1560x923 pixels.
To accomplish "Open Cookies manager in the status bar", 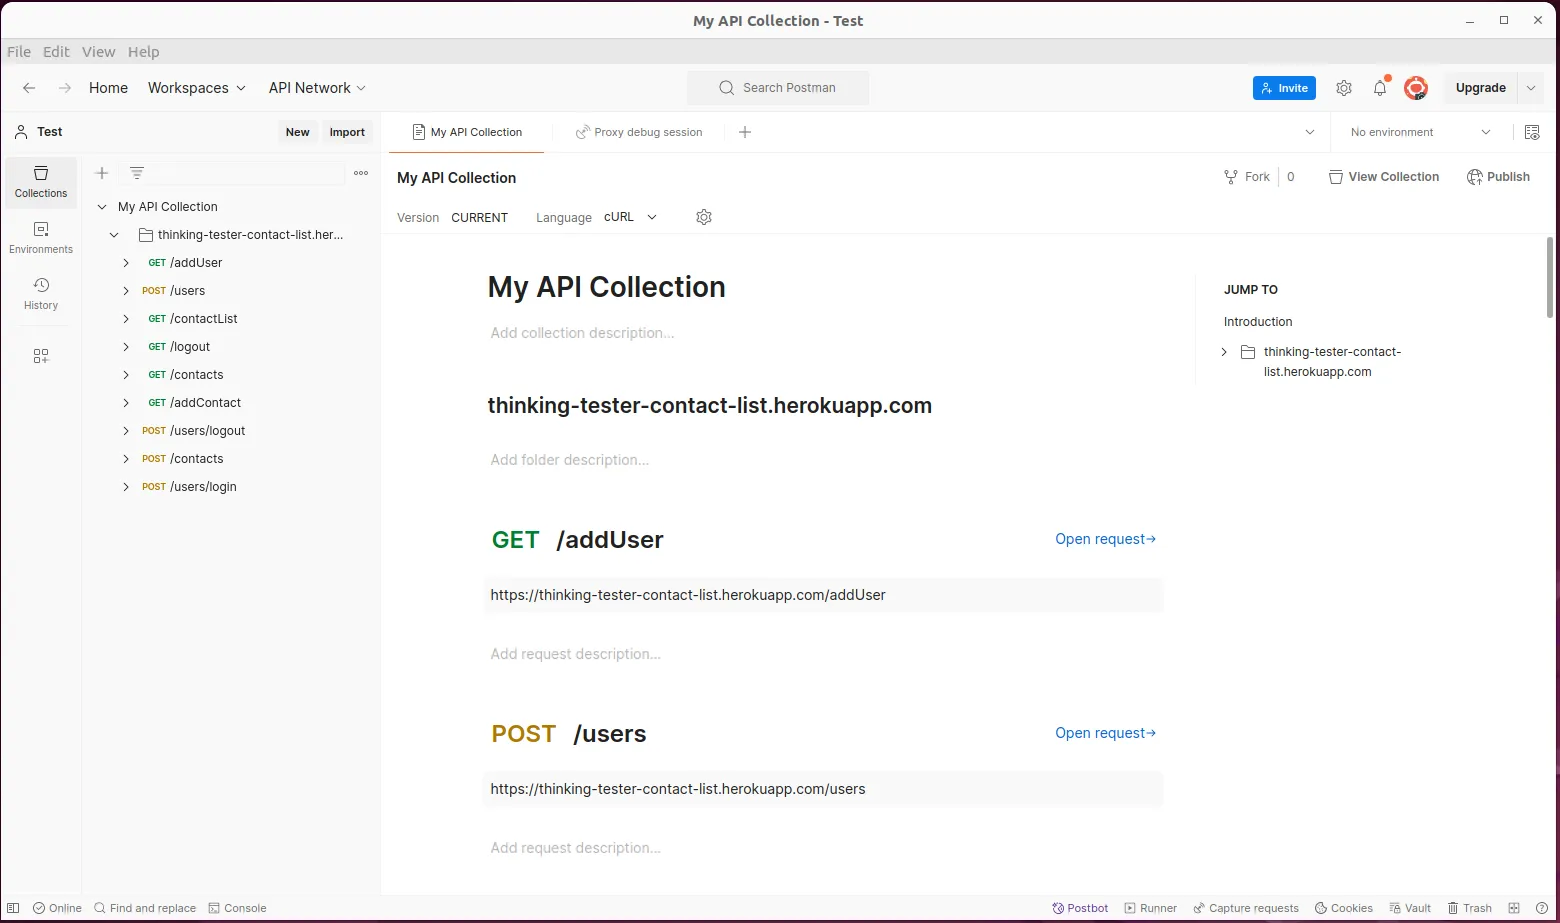I will click(1343, 908).
